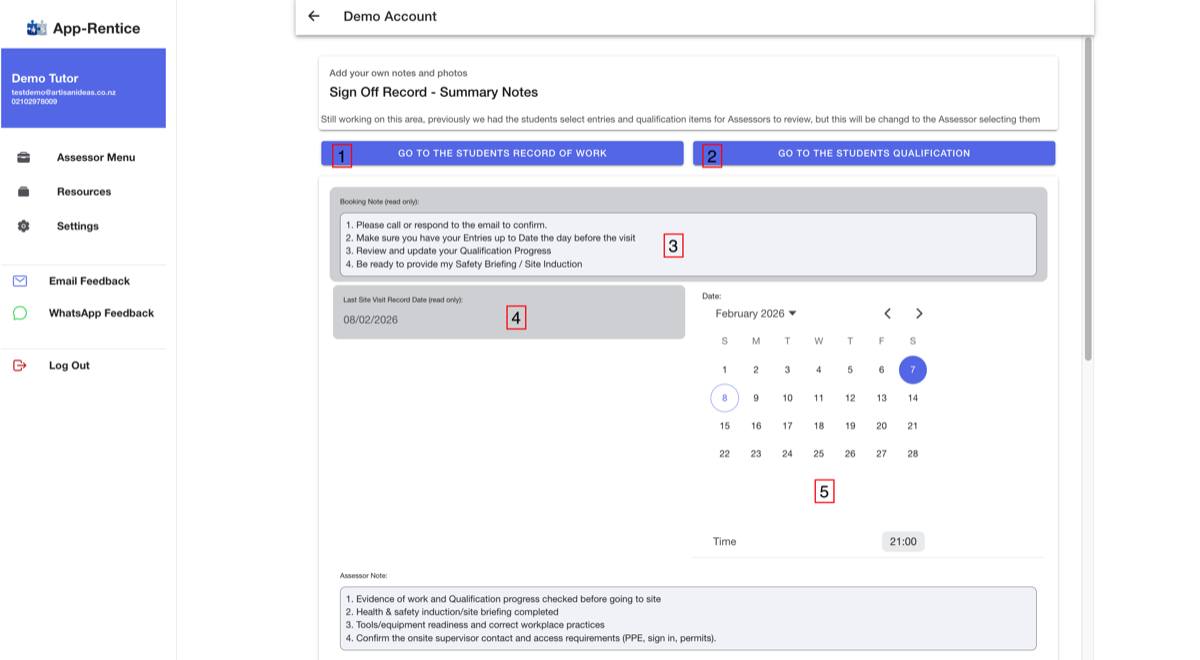The width and height of the screenshot is (1200, 660).
Task: Click the Settings gear icon
Action: tap(23, 226)
